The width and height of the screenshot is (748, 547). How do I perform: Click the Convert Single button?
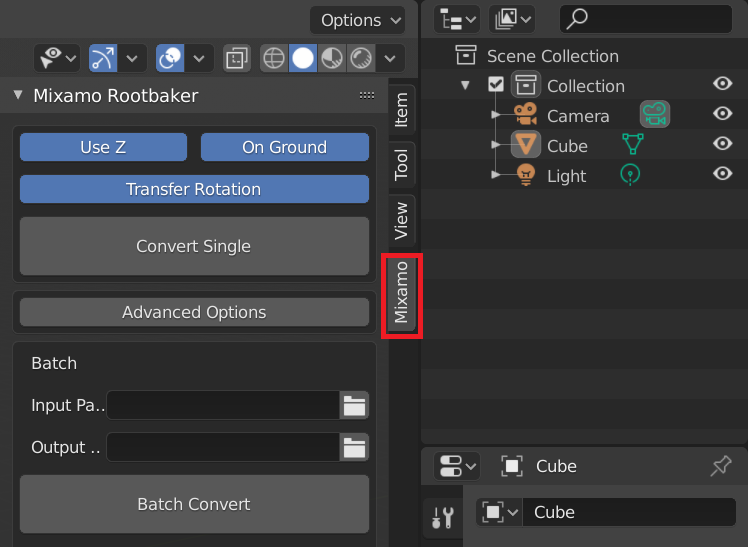194,246
